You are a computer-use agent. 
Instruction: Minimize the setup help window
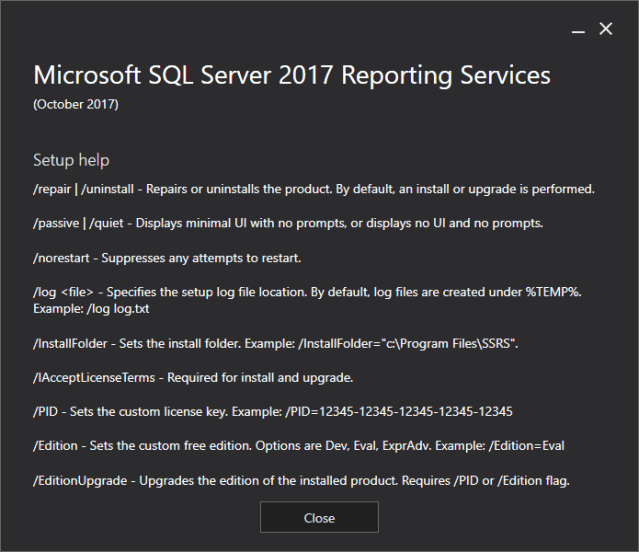tap(578, 31)
